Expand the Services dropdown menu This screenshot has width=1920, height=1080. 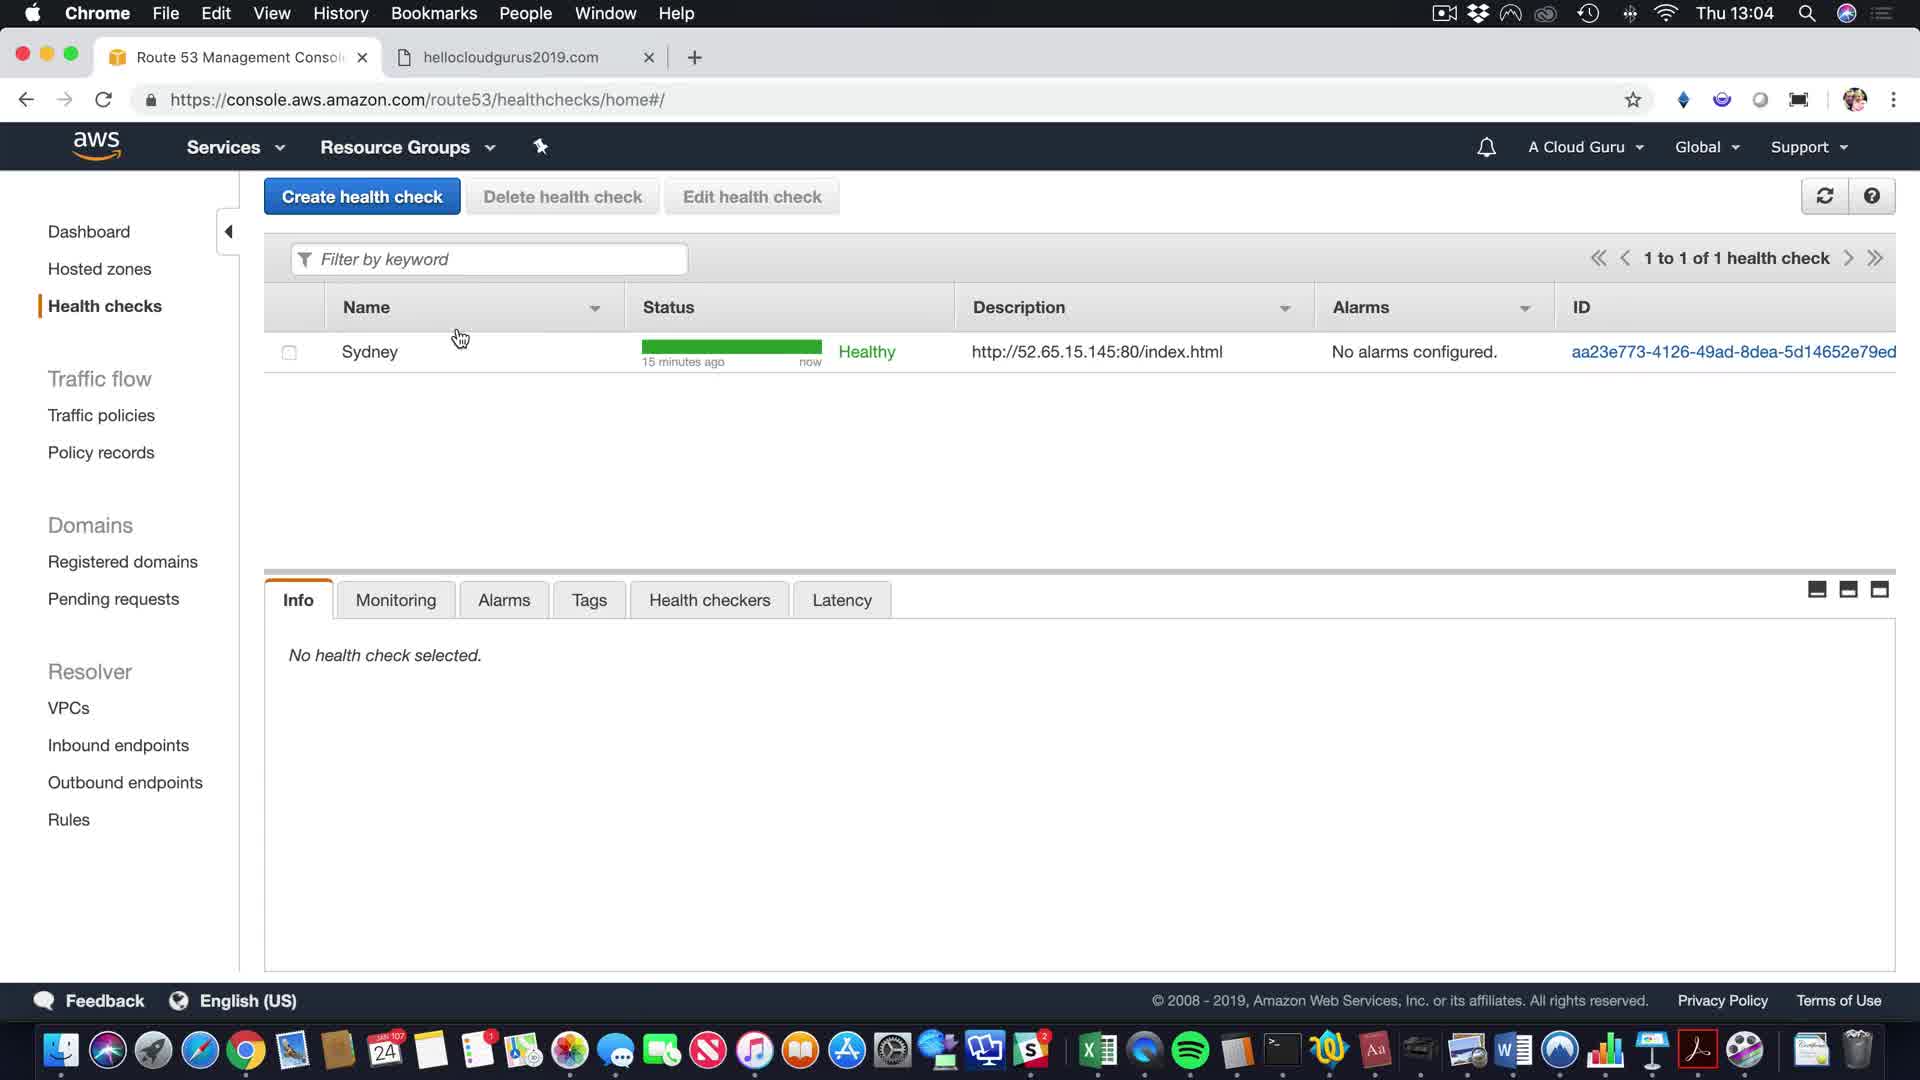[236, 147]
